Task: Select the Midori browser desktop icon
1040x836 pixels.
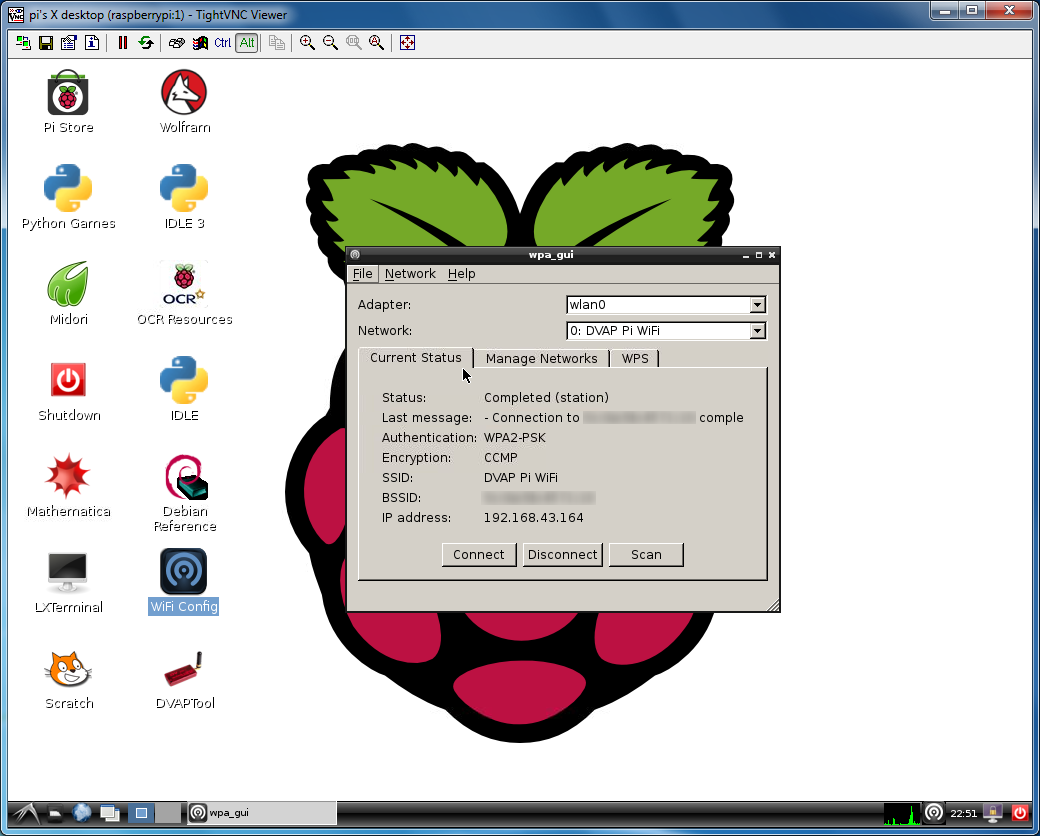Action: point(68,293)
